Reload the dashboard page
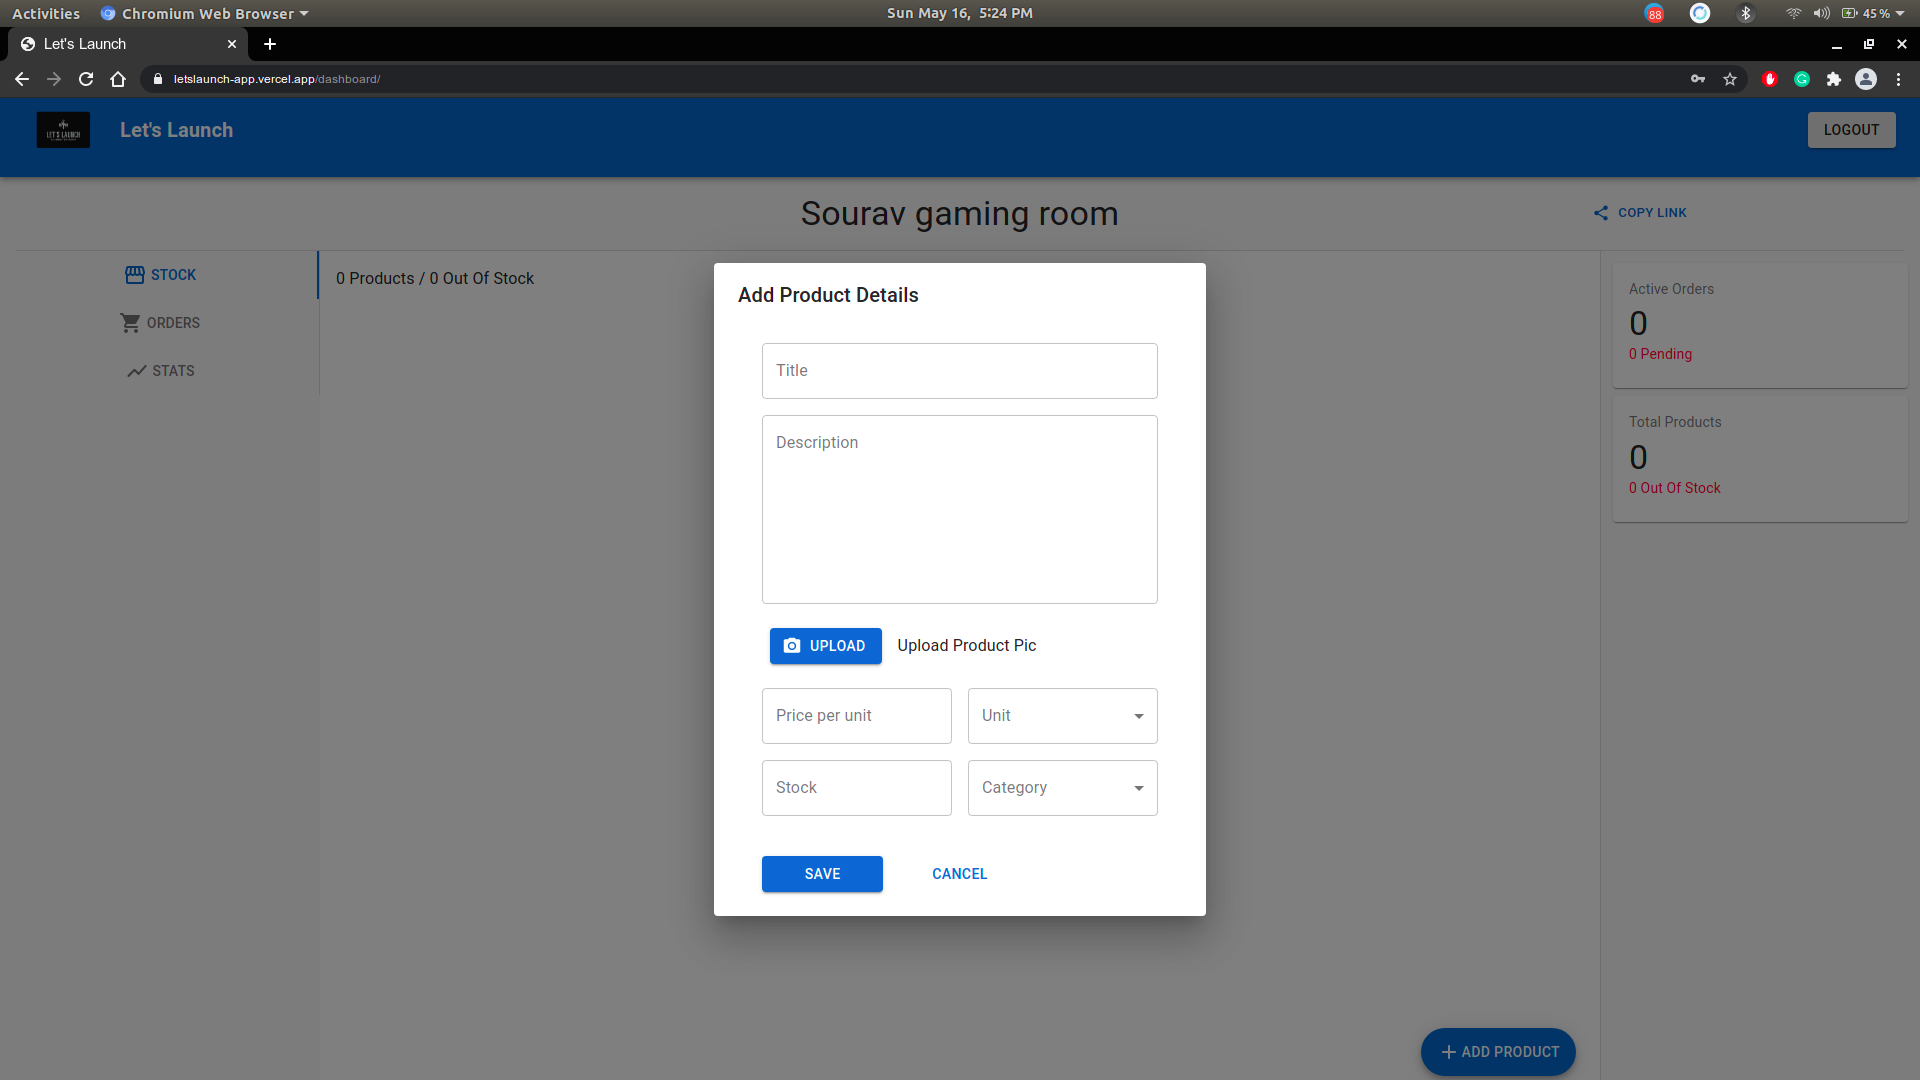 click(86, 79)
